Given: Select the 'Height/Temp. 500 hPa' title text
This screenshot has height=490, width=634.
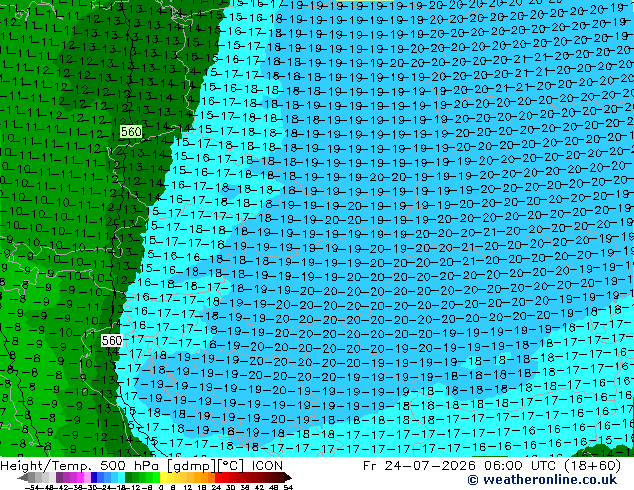Looking at the screenshot, I should coord(81,465).
